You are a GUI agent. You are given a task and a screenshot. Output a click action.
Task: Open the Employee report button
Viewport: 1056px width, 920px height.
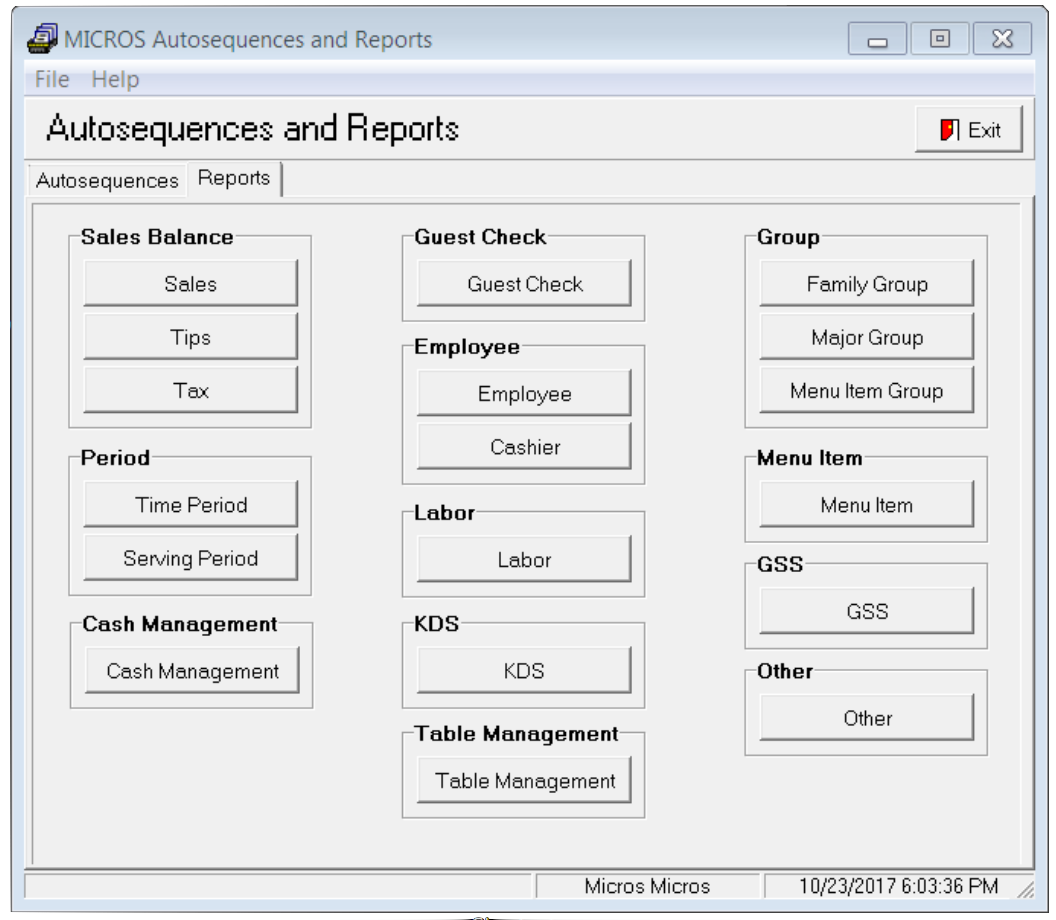[x=525, y=393]
